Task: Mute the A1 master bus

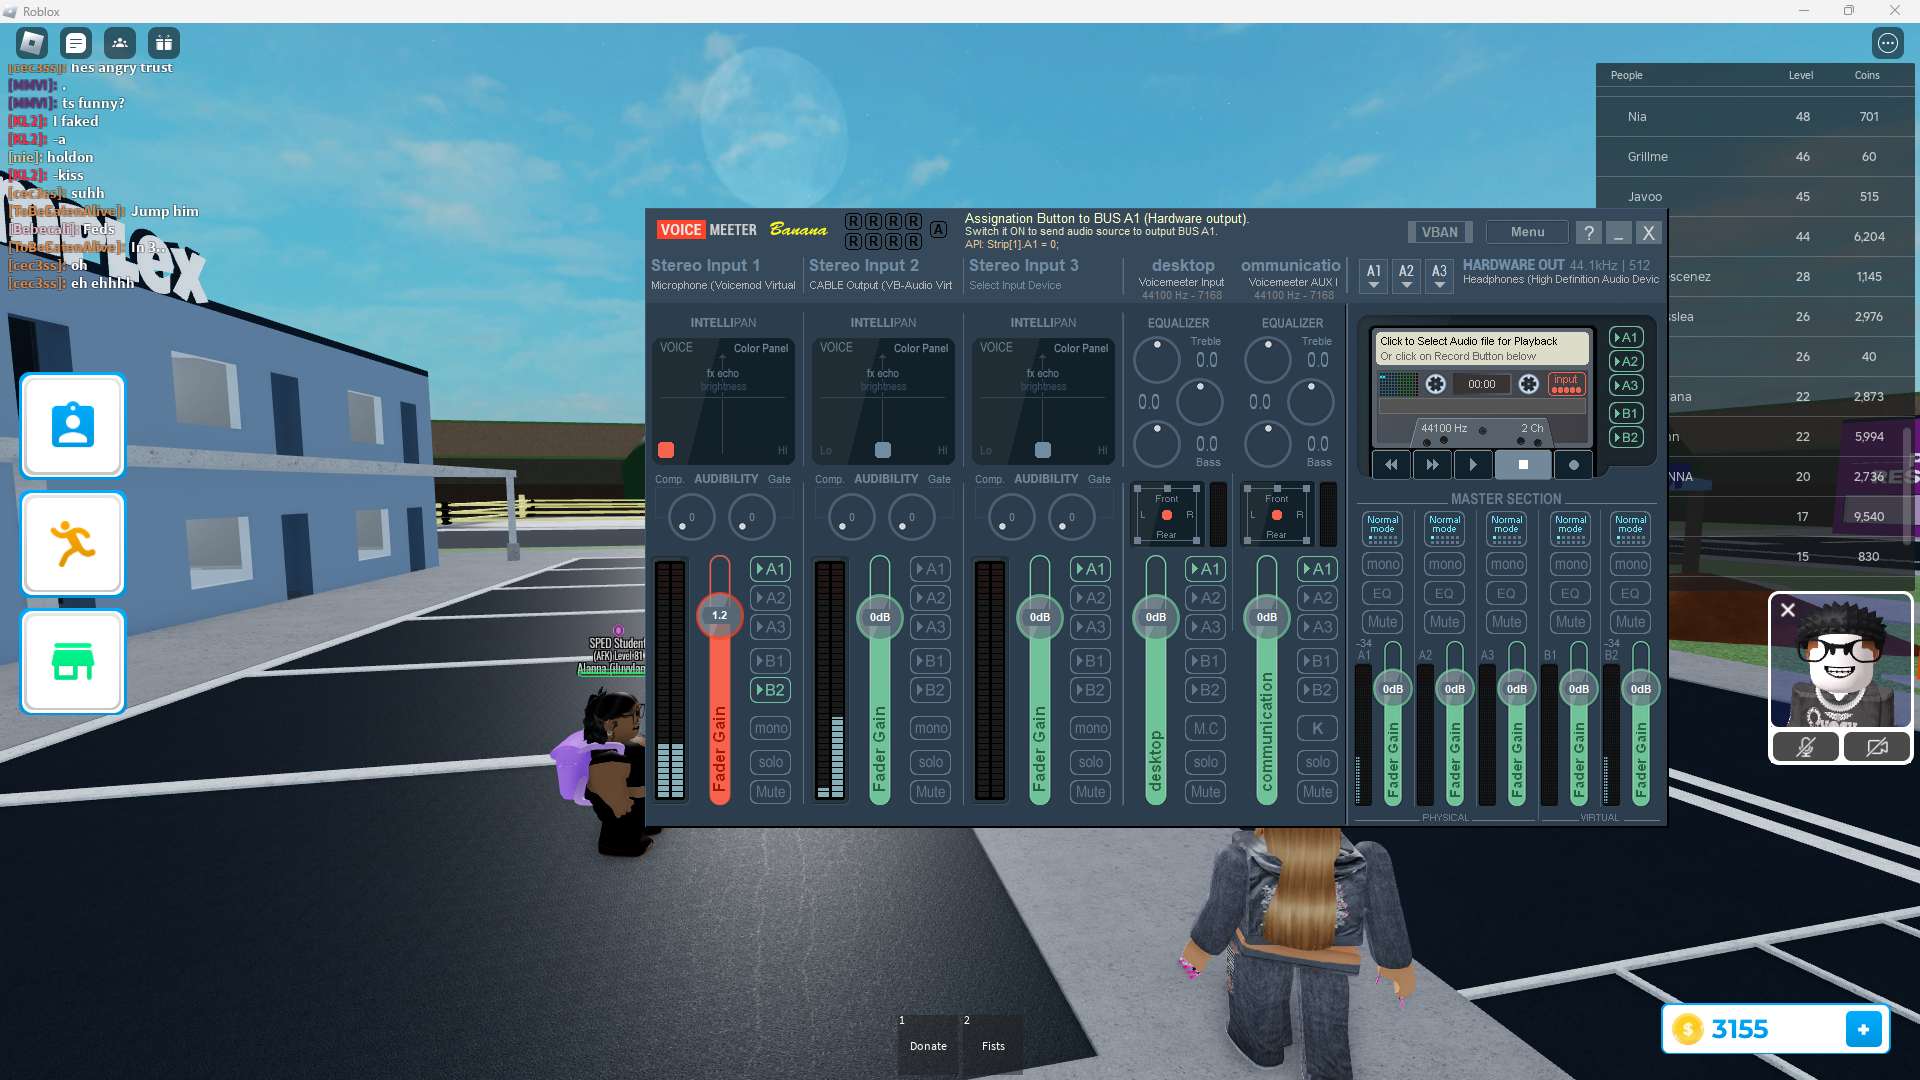Action: (x=1382, y=622)
